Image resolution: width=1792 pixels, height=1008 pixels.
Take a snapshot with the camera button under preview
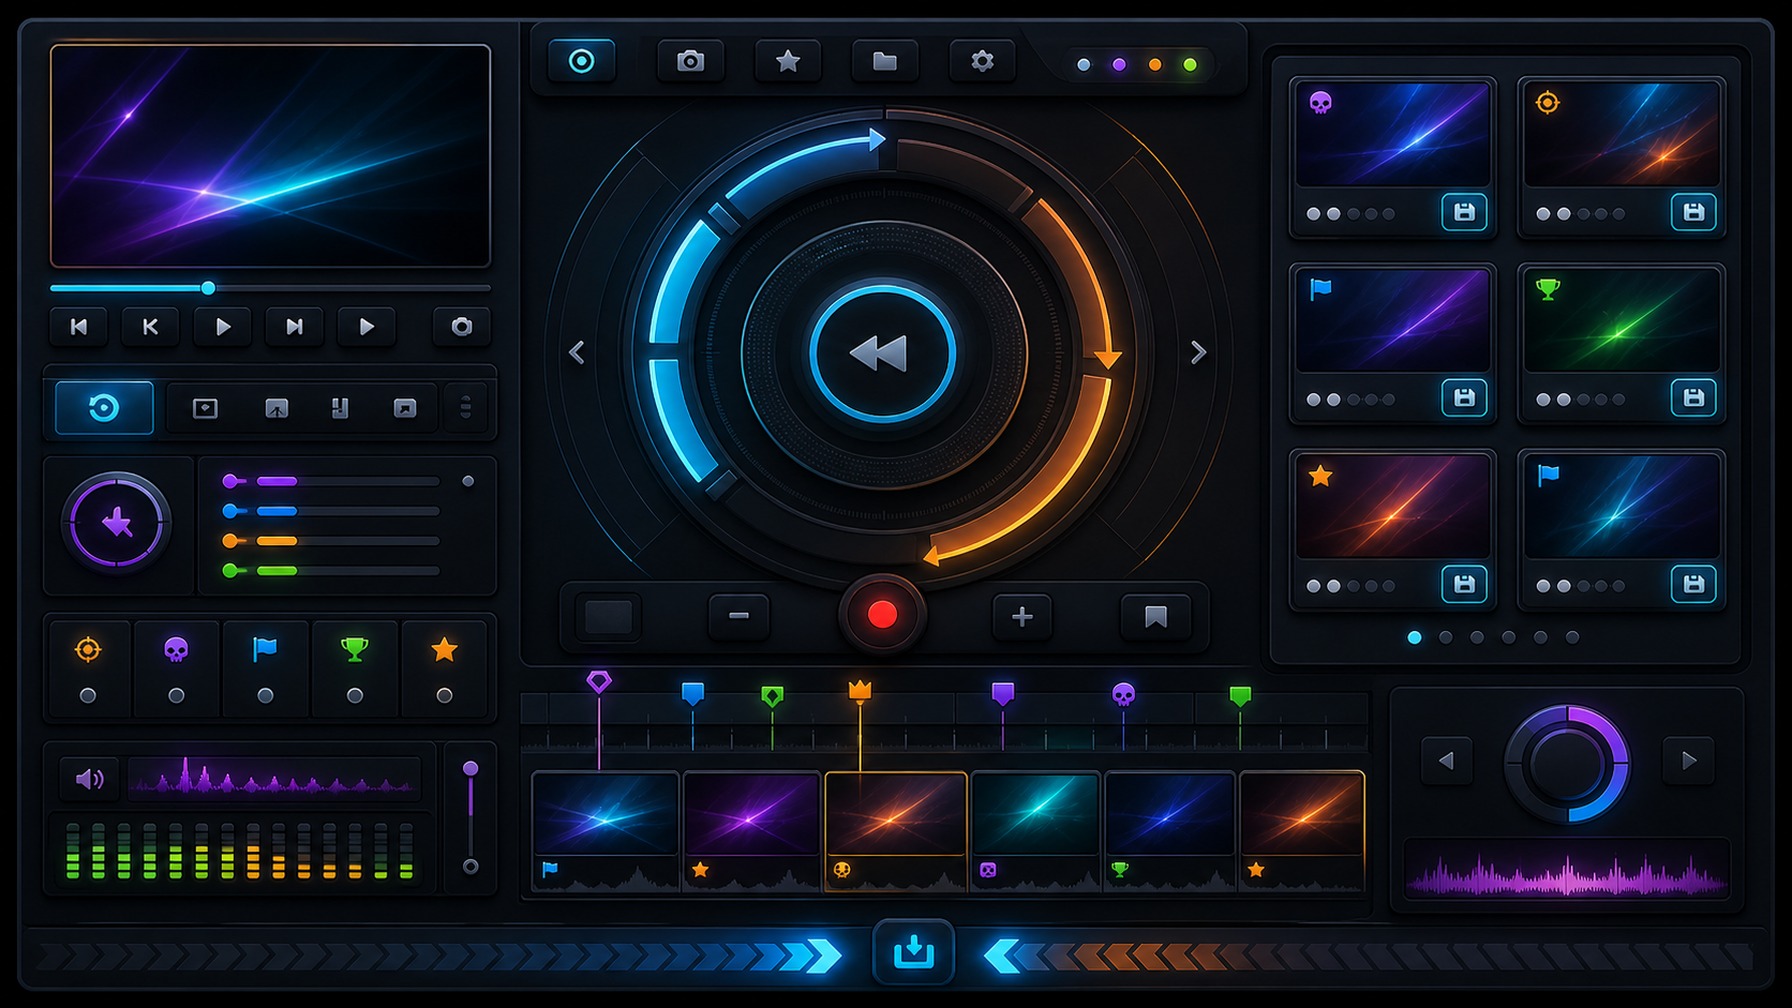tap(461, 326)
